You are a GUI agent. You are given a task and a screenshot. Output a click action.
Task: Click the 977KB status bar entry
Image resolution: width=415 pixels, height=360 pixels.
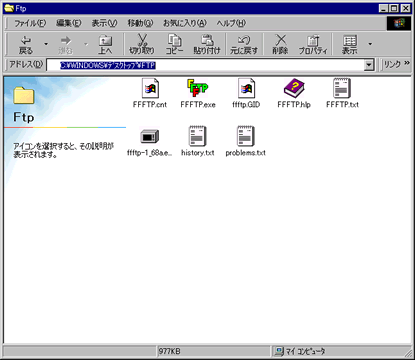tap(169, 351)
